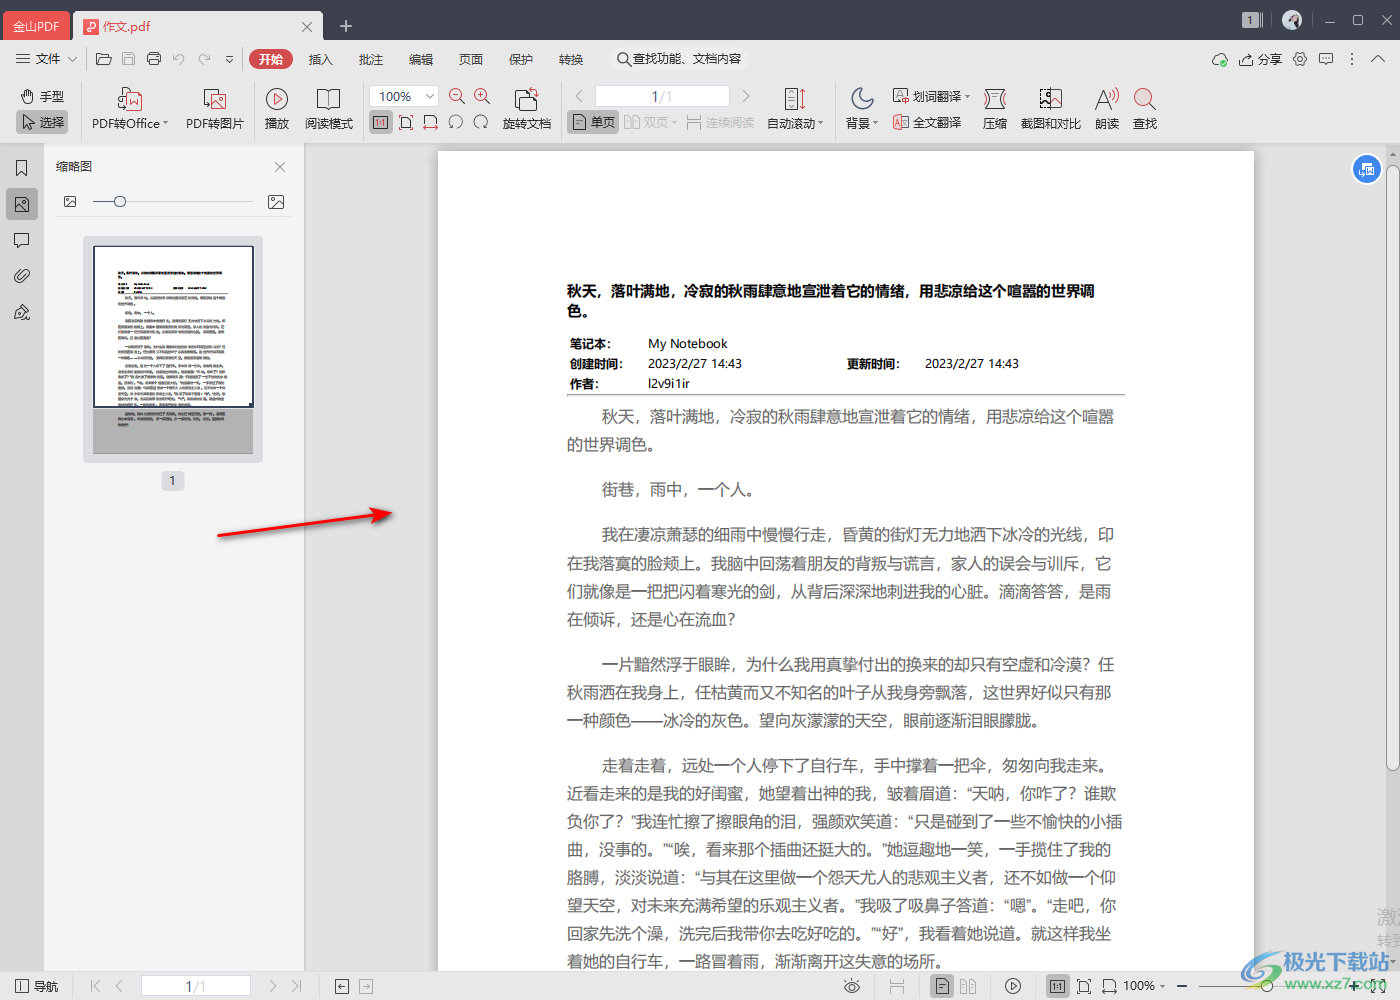Click open file folder icon in quick access

(x=104, y=59)
